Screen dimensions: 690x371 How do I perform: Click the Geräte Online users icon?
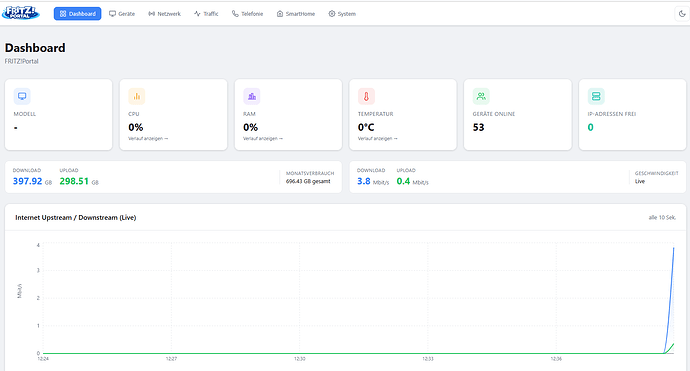coord(481,96)
